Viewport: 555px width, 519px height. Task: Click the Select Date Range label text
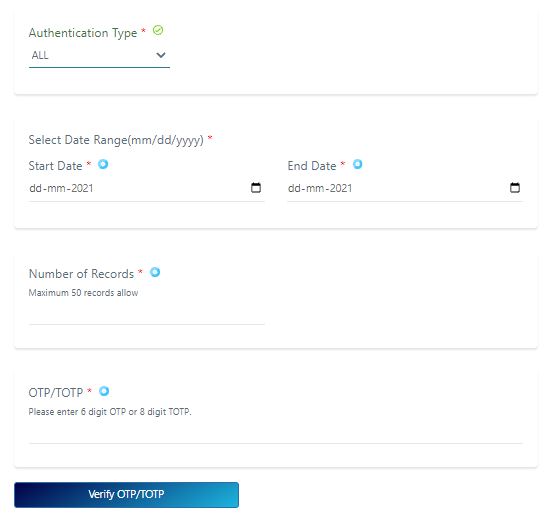click(116, 140)
